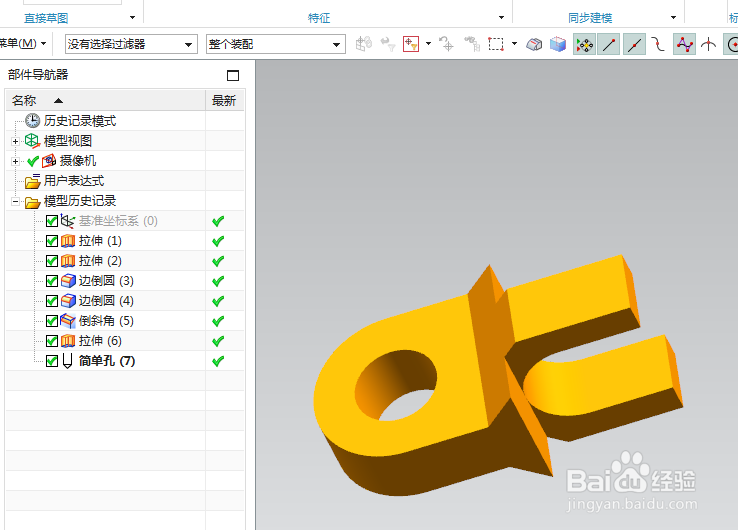Screen dimensions: 738x530
Task: Click the 拉伸 (2) extrude icon
Action: click(x=68, y=261)
